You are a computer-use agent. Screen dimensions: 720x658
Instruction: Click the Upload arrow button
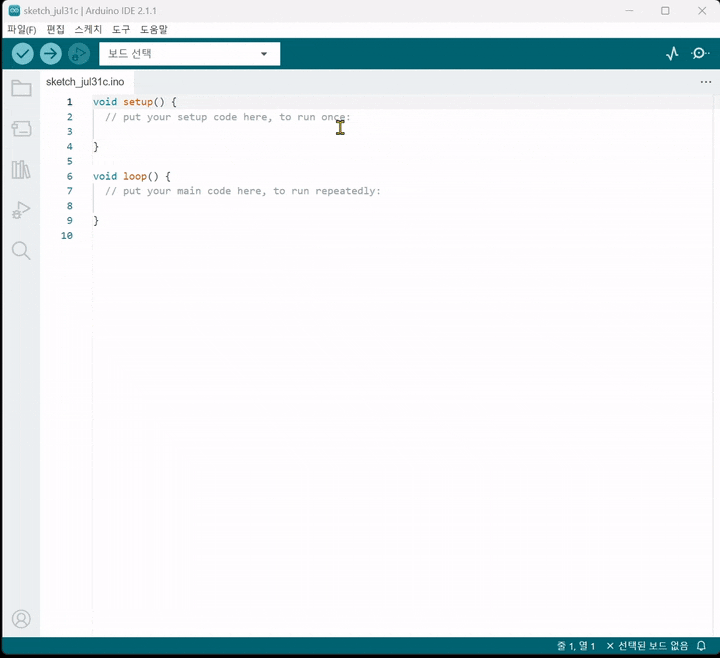[x=51, y=54]
